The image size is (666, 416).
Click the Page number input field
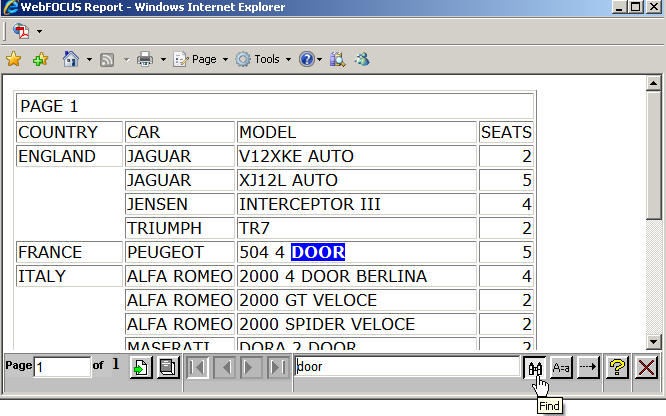coord(62,367)
